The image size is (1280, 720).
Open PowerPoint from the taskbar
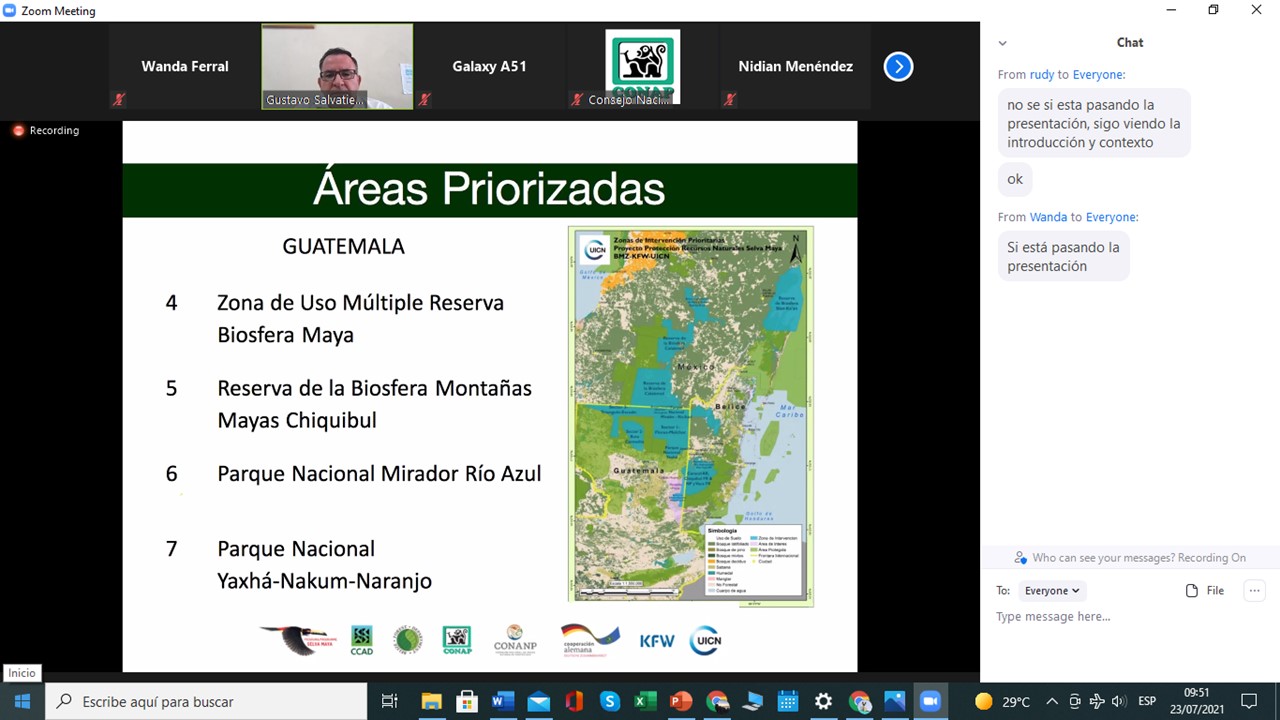[681, 701]
